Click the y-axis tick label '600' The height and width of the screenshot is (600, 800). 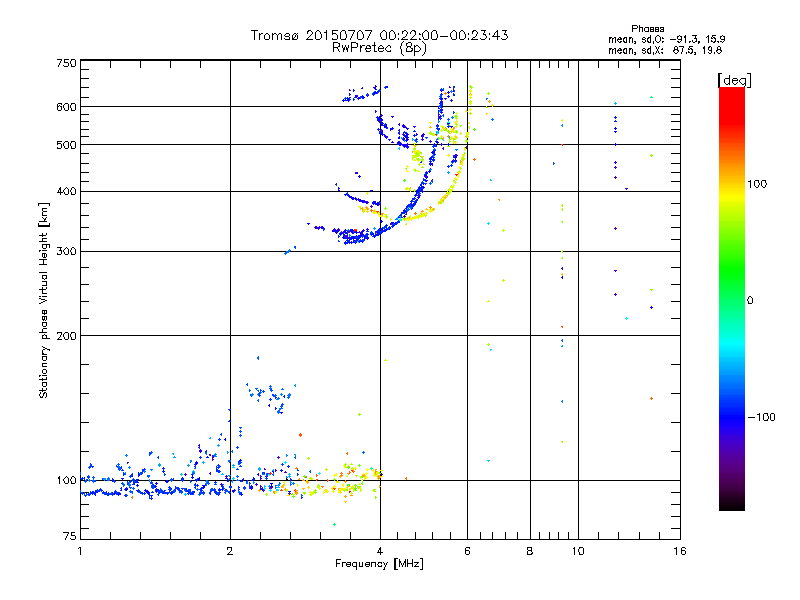point(66,107)
